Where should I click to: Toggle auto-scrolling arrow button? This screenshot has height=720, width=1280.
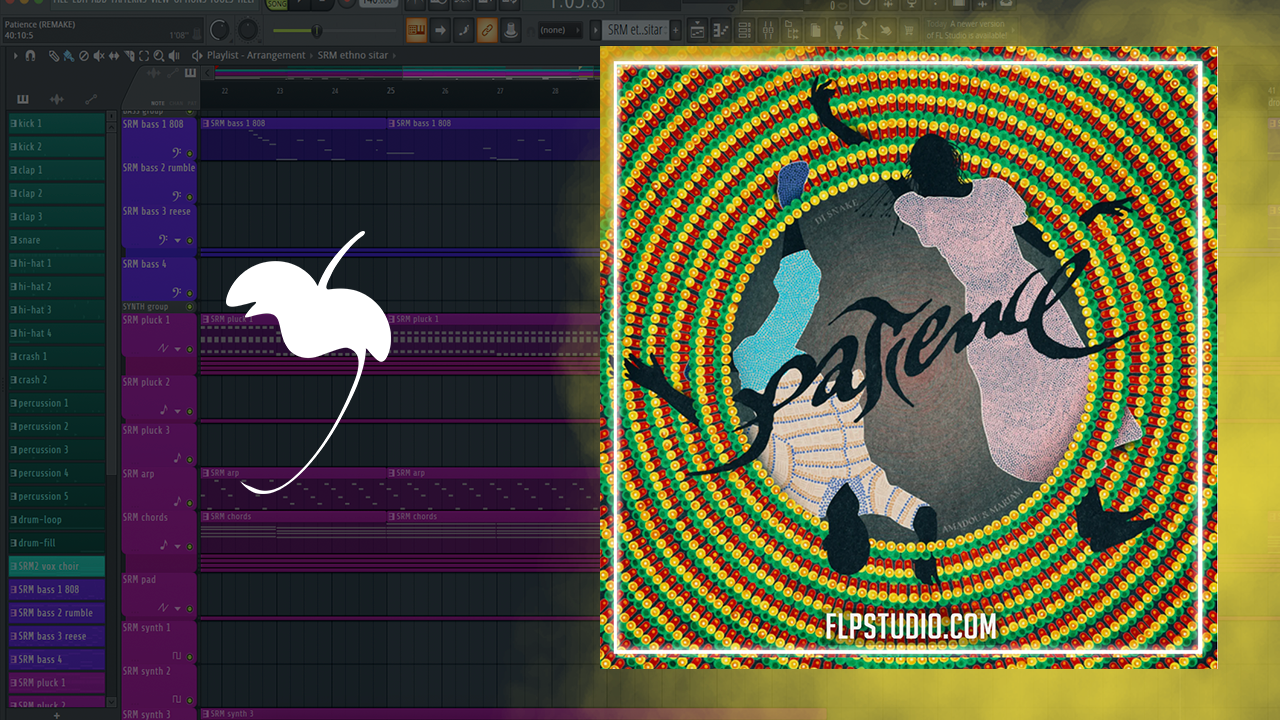tap(440, 30)
